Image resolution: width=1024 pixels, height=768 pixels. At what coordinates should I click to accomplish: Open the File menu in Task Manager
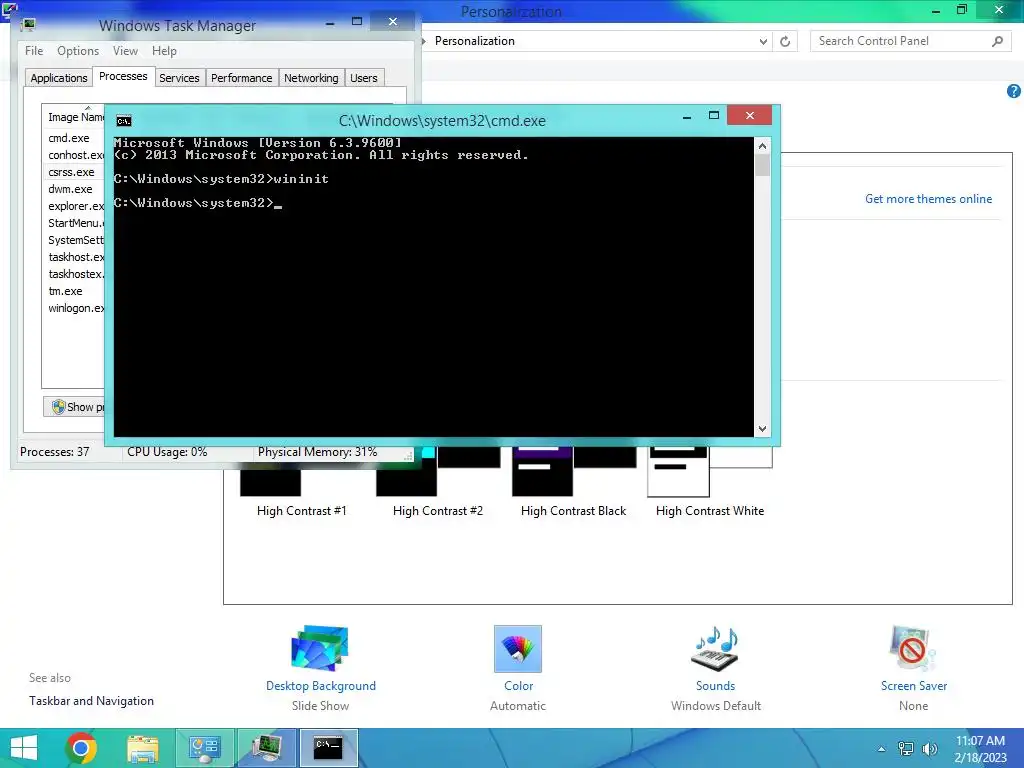(x=34, y=51)
